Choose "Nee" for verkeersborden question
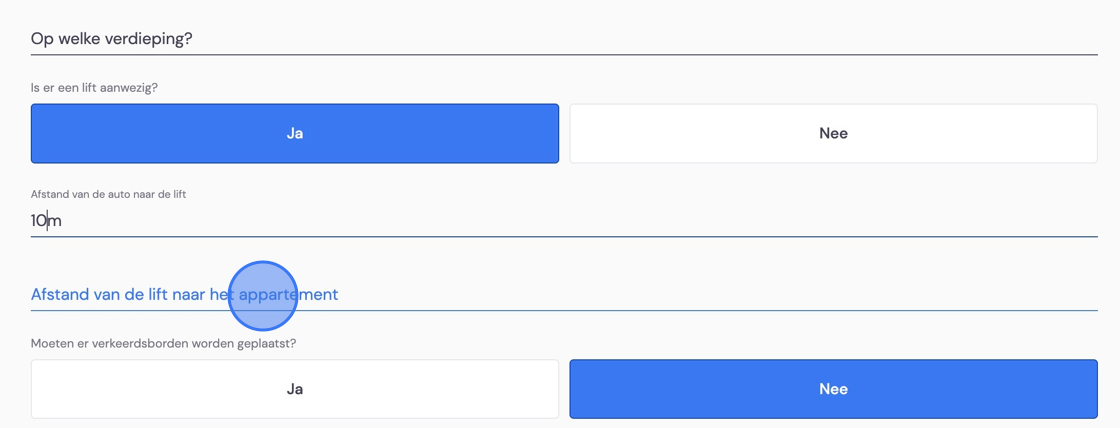Screen dimensions: 1120x428 (833, 389)
